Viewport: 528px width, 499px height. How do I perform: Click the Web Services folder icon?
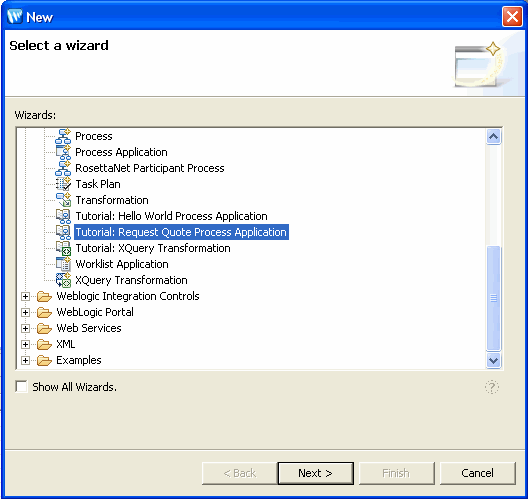[x=44, y=328]
